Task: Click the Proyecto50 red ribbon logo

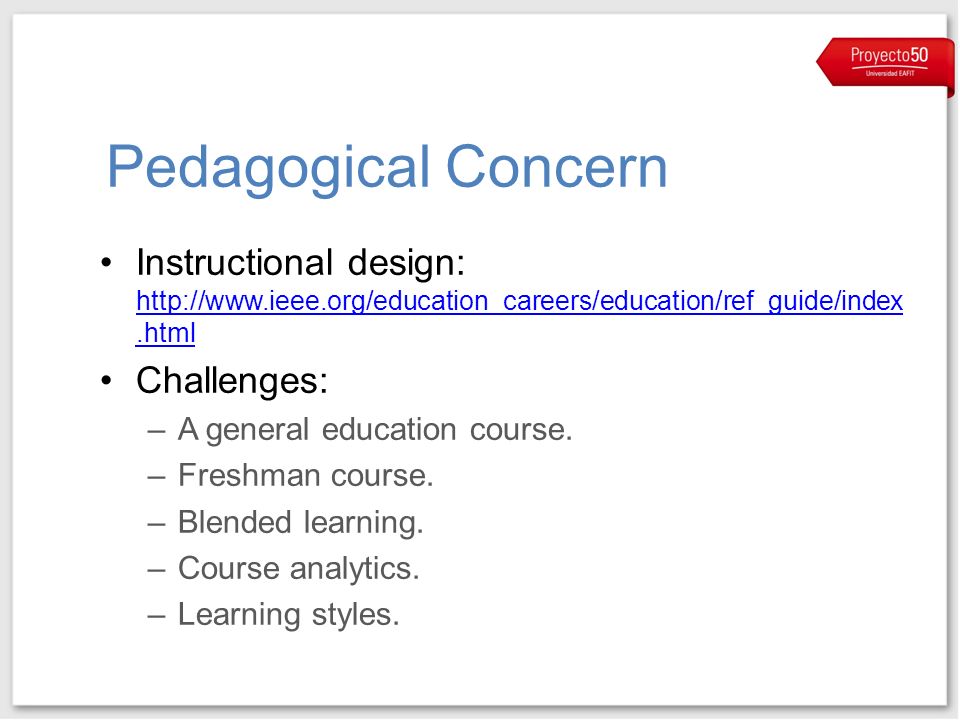Action: [x=885, y=63]
